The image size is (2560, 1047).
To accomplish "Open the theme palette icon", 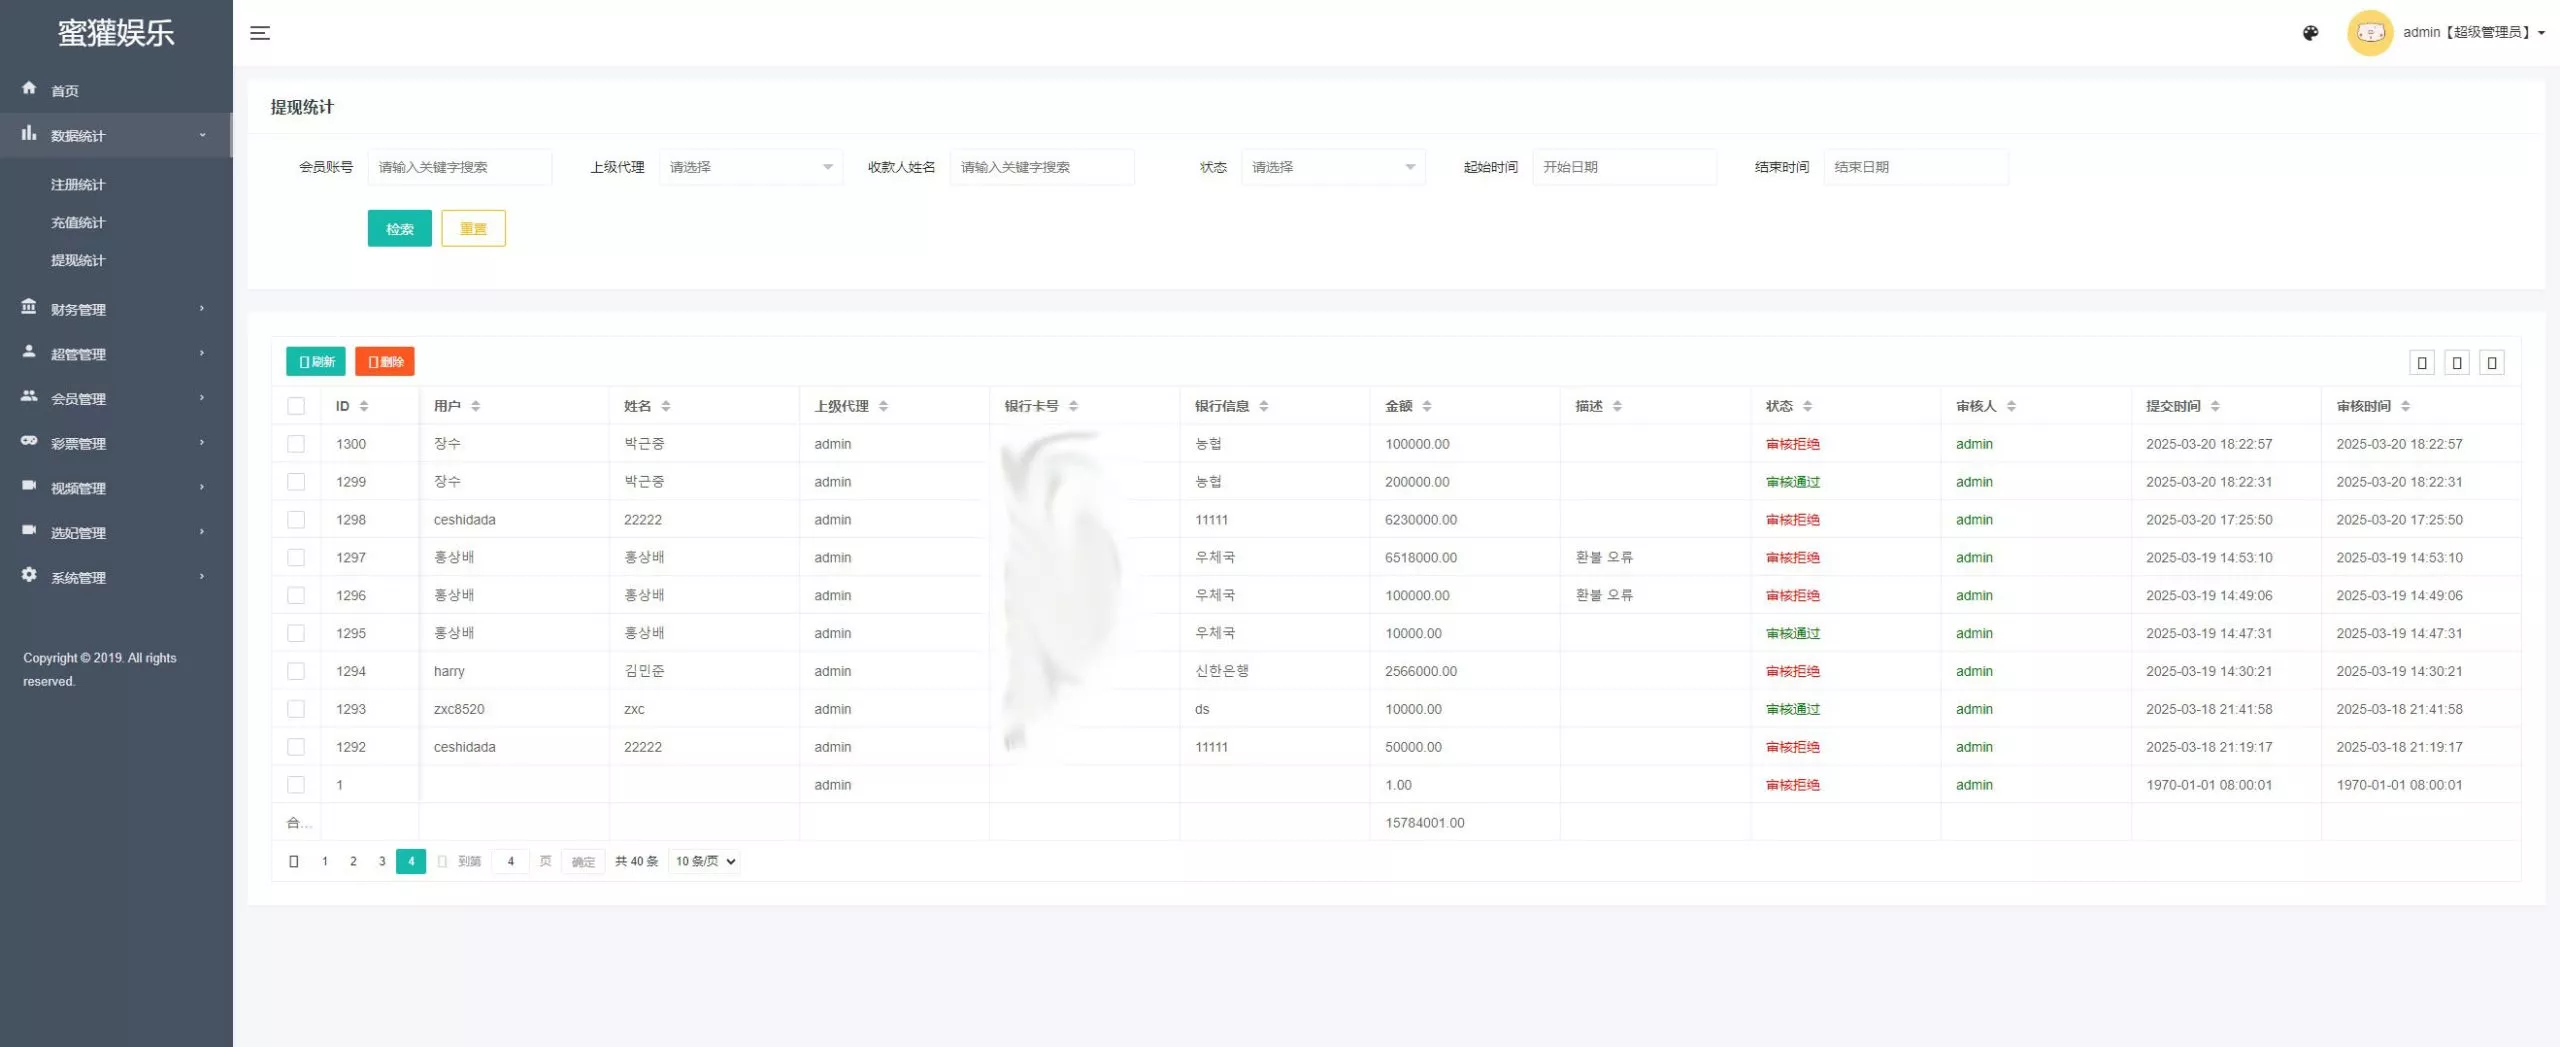I will (x=2310, y=33).
